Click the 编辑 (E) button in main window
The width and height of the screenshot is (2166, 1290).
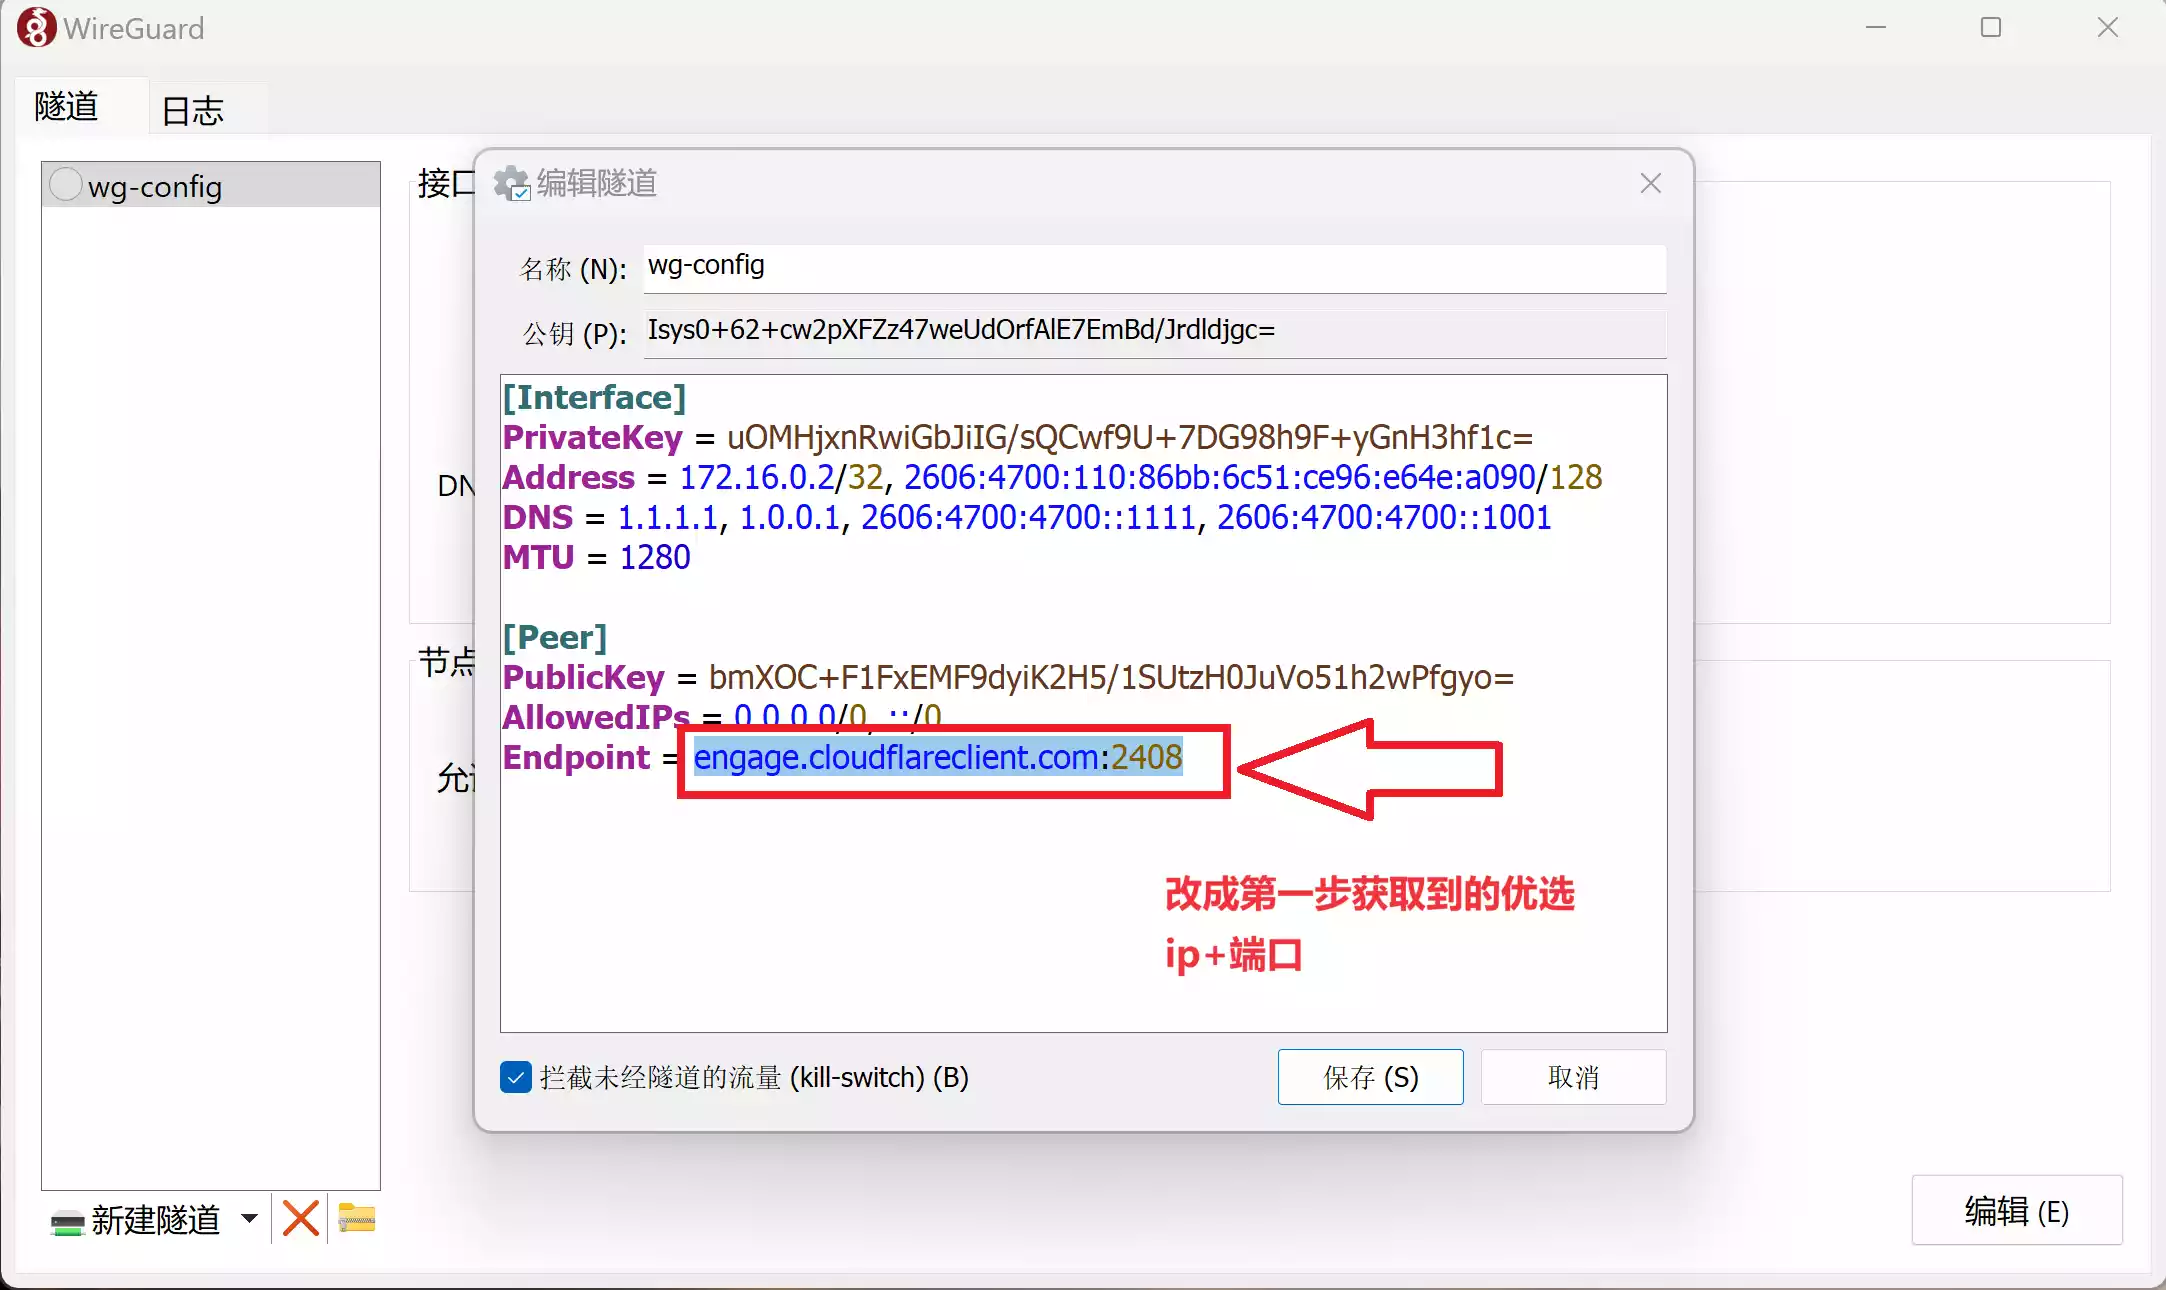pos(2016,1210)
